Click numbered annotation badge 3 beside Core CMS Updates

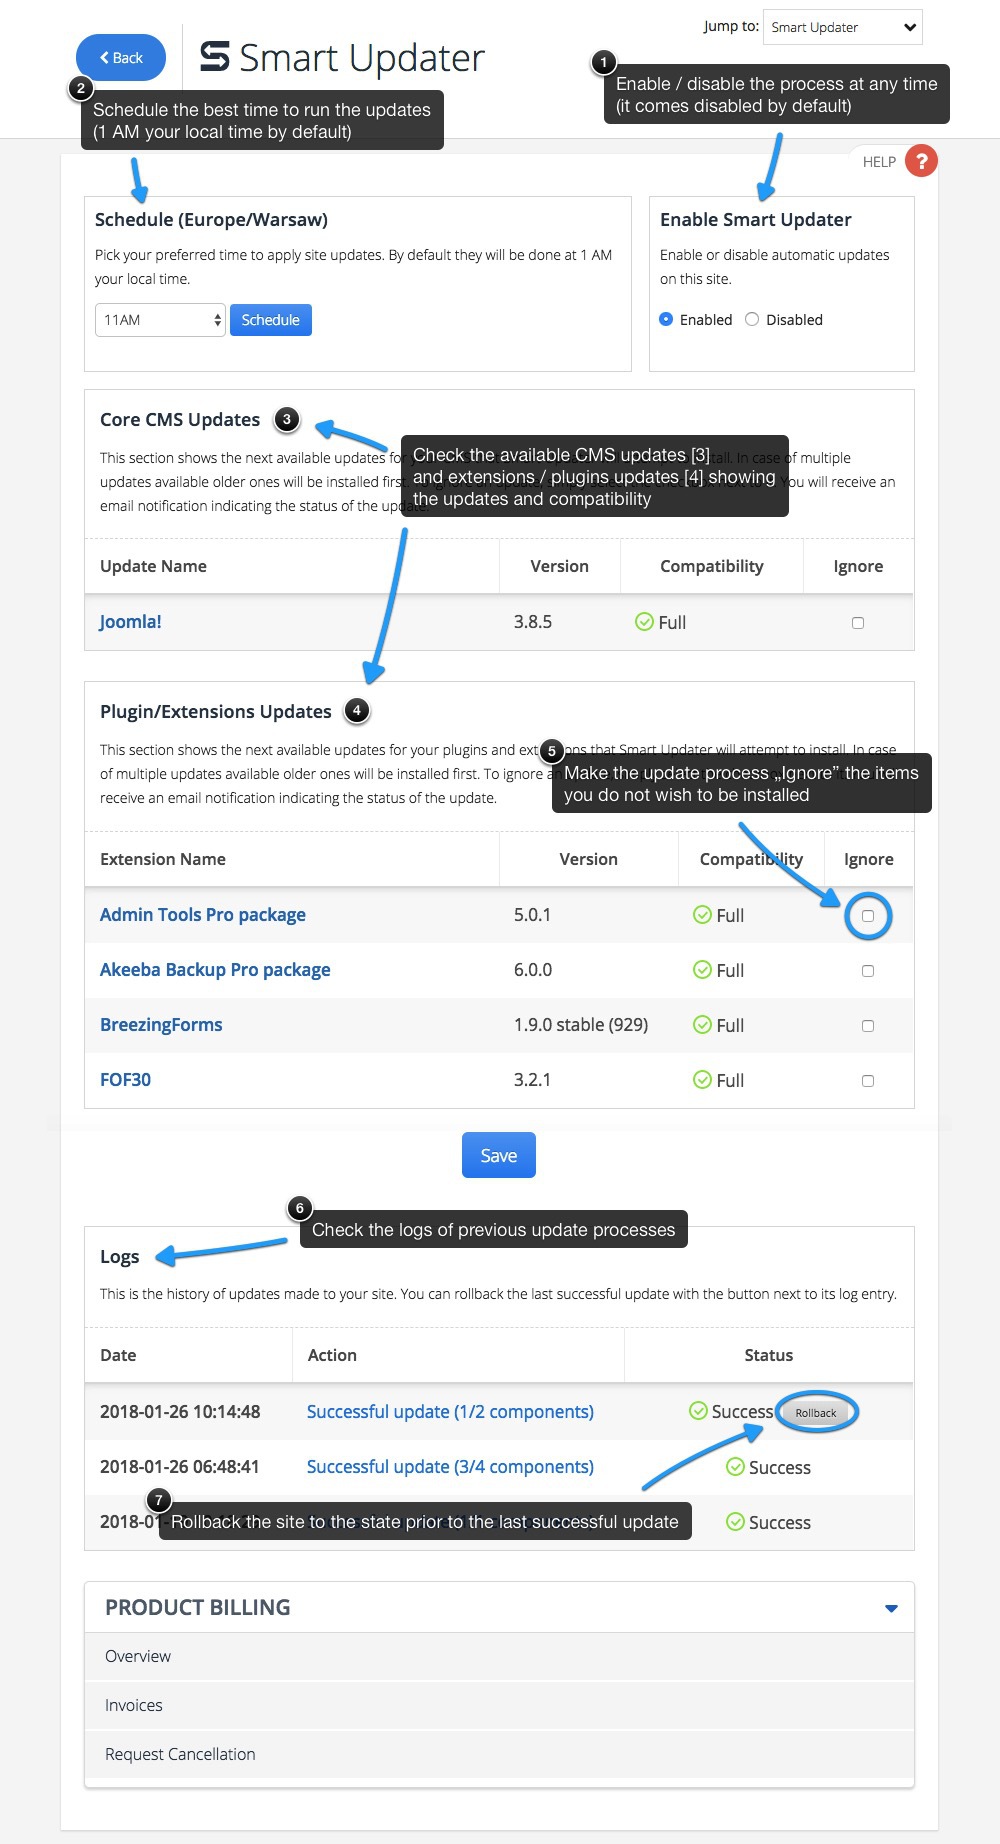coord(287,419)
